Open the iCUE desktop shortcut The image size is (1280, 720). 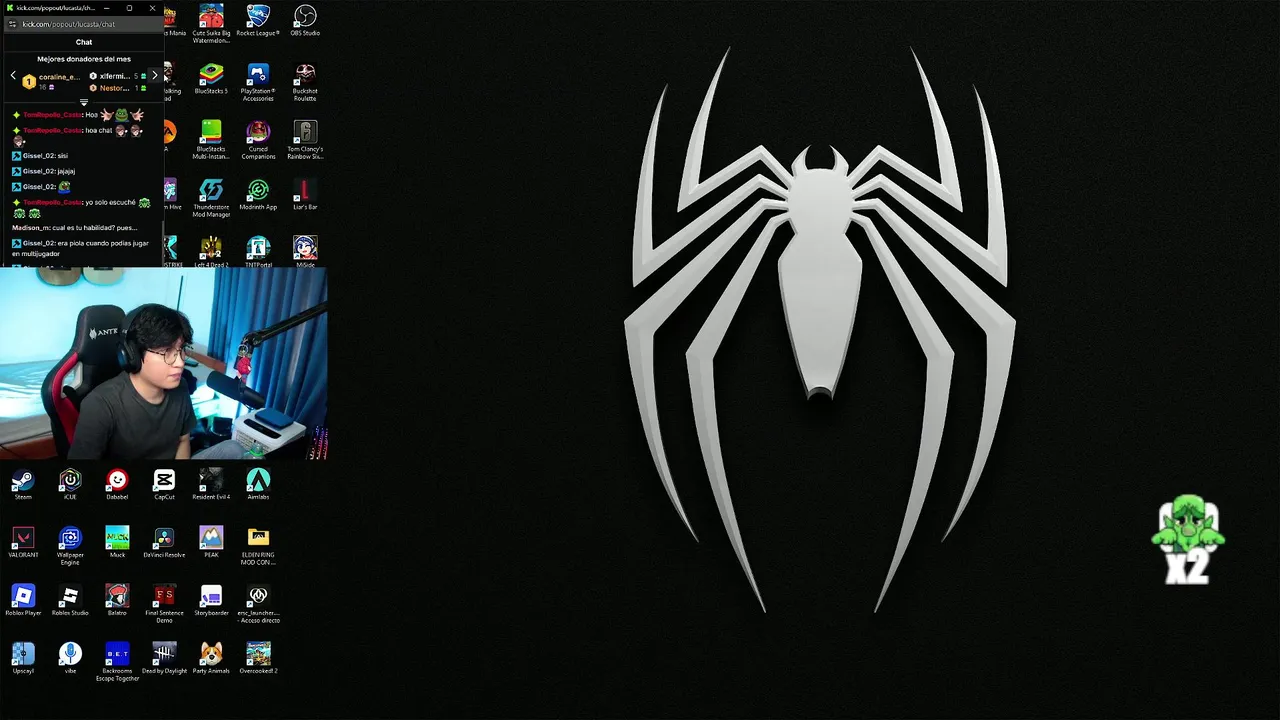[x=70, y=485]
